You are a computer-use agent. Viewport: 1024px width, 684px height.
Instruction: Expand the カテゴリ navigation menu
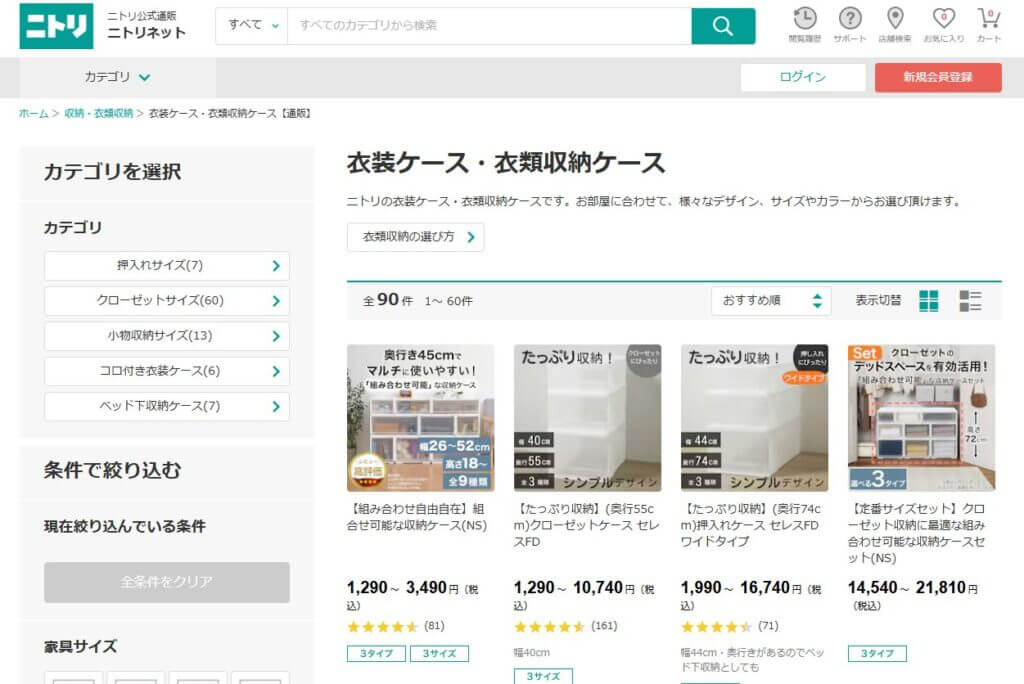[116, 76]
